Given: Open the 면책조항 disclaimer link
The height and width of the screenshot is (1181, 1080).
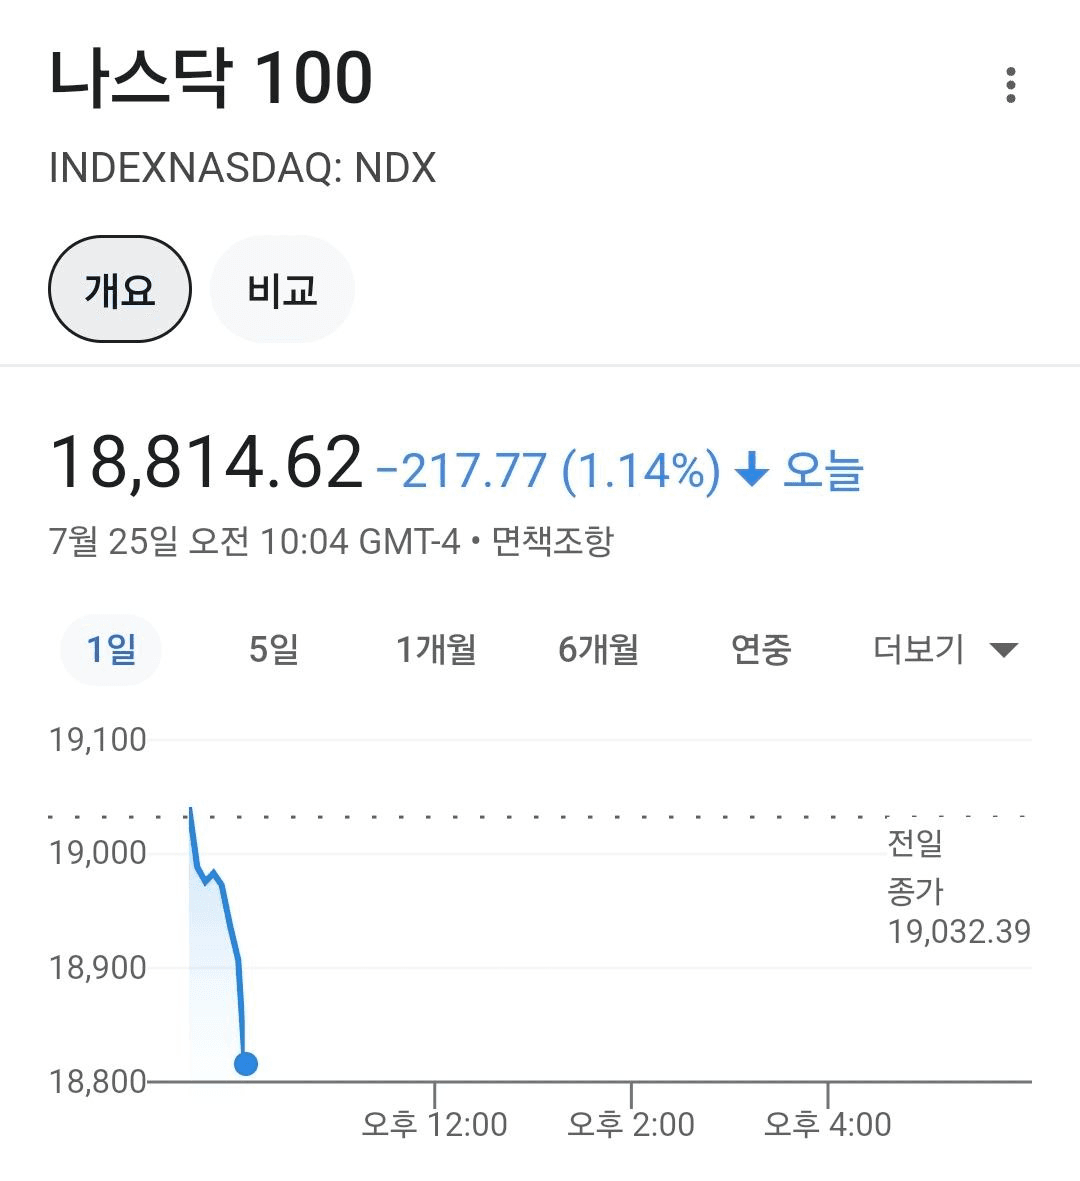Looking at the screenshot, I should click(x=553, y=541).
